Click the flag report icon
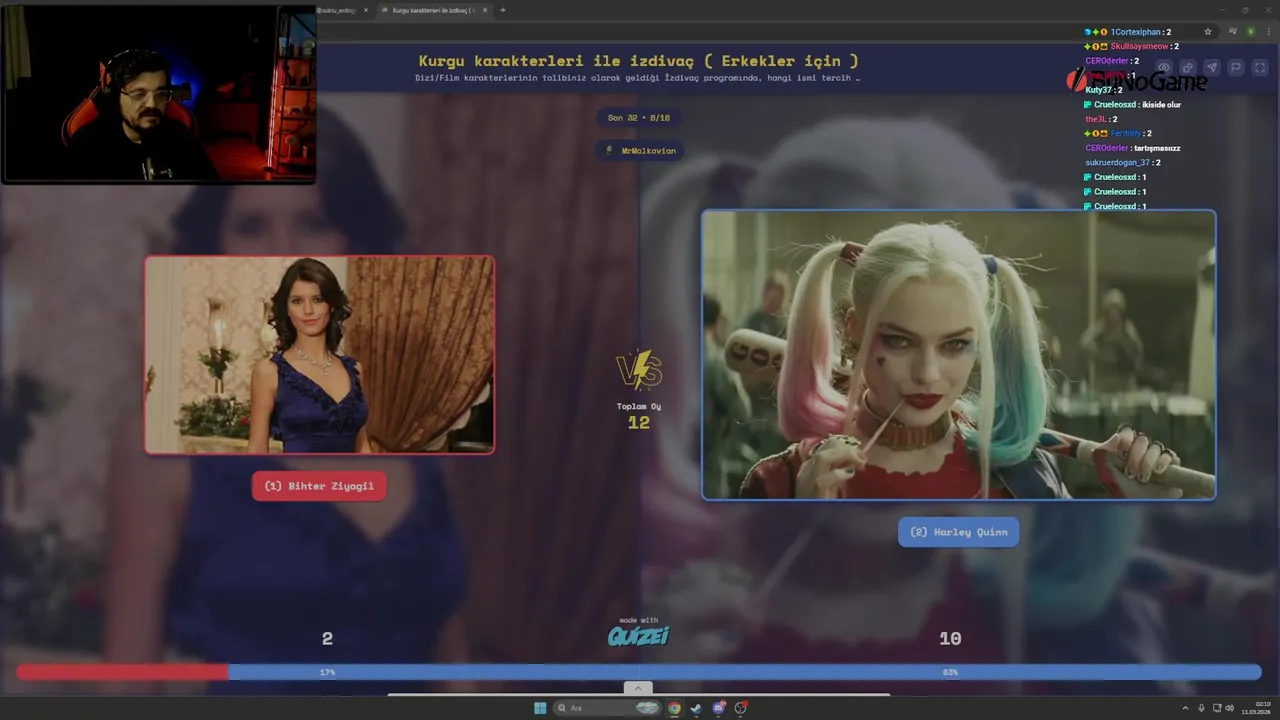1280x720 pixels. (1235, 68)
